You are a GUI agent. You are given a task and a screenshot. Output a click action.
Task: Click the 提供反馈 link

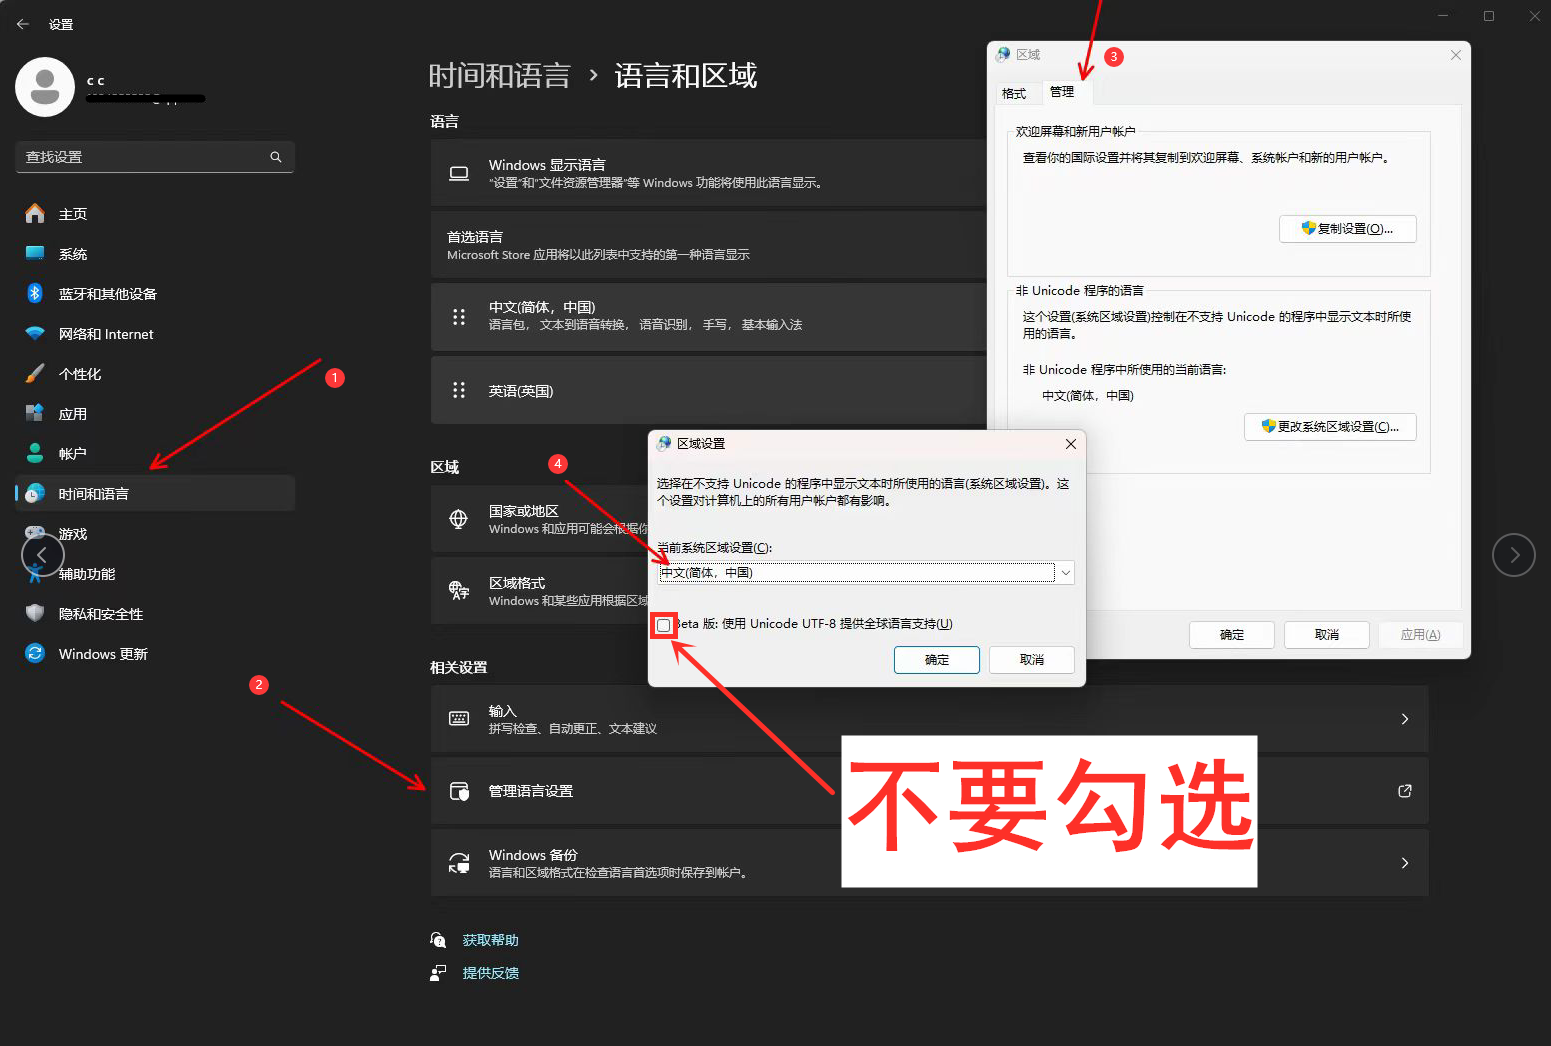[490, 973]
